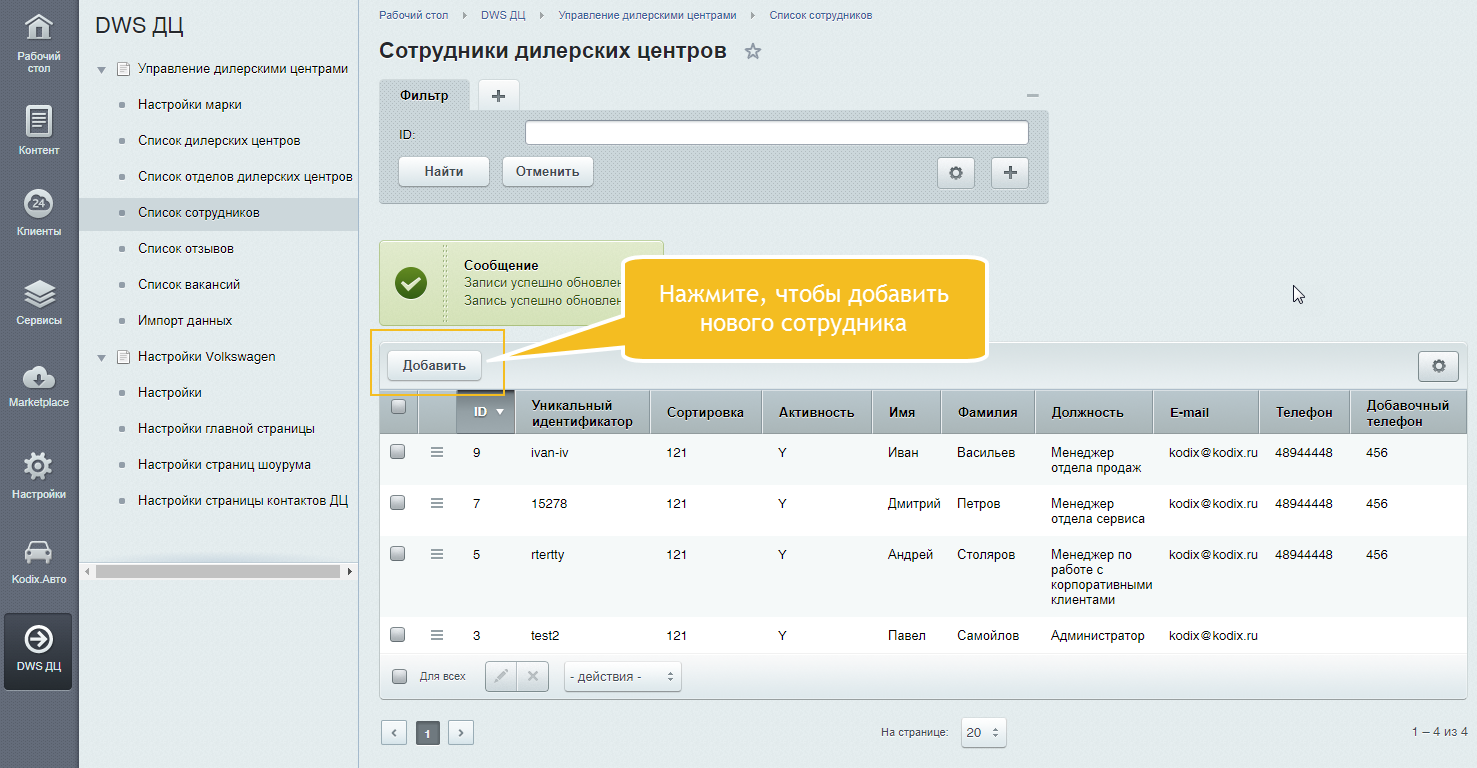Image resolution: width=1477 pixels, height=768 pixels.
Task: Click into the ID filter field
Action: pyautogui.click(x=777, y=133)
